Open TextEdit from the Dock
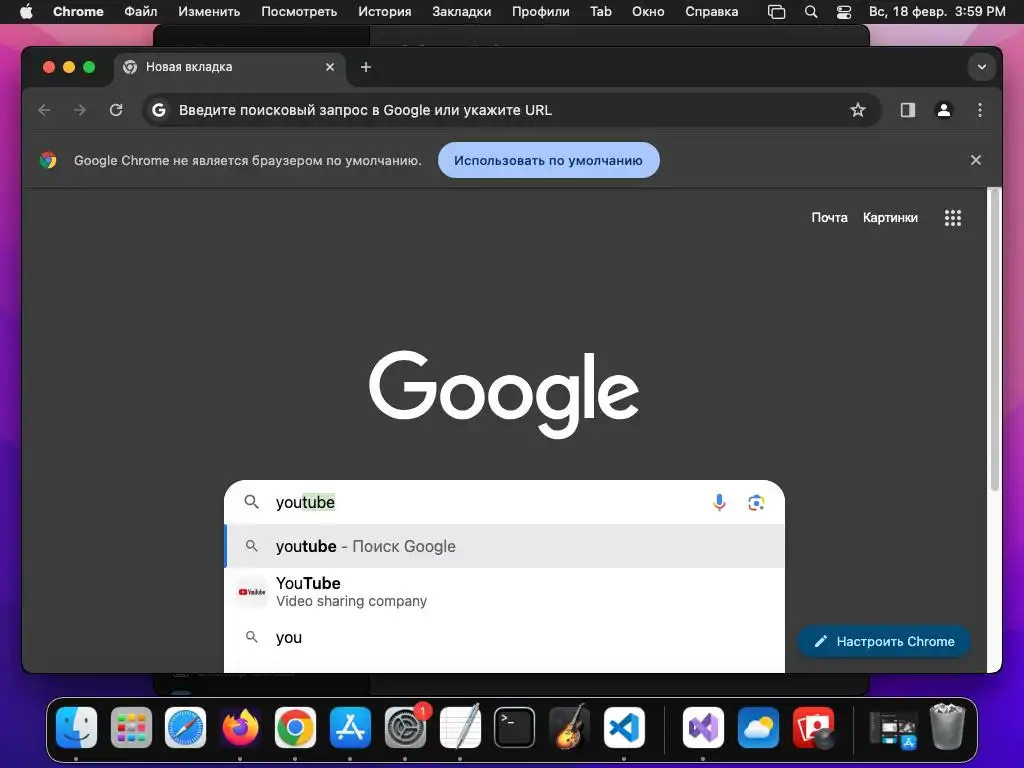1024x768 pixels. coord(460,726)
